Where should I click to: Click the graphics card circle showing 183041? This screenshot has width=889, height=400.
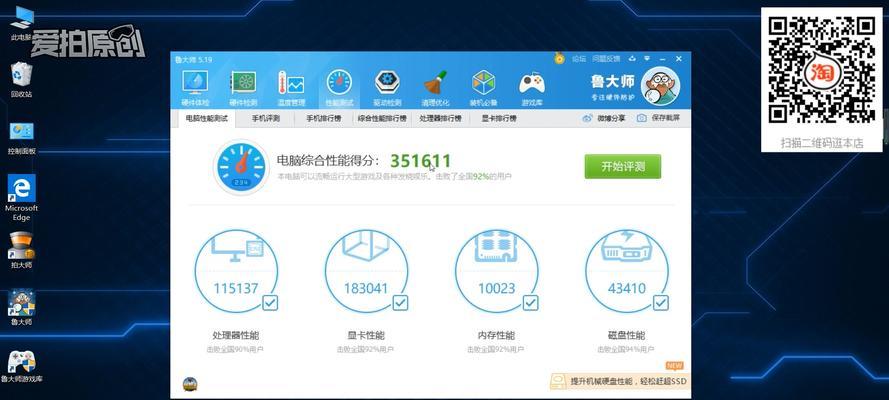366,271
